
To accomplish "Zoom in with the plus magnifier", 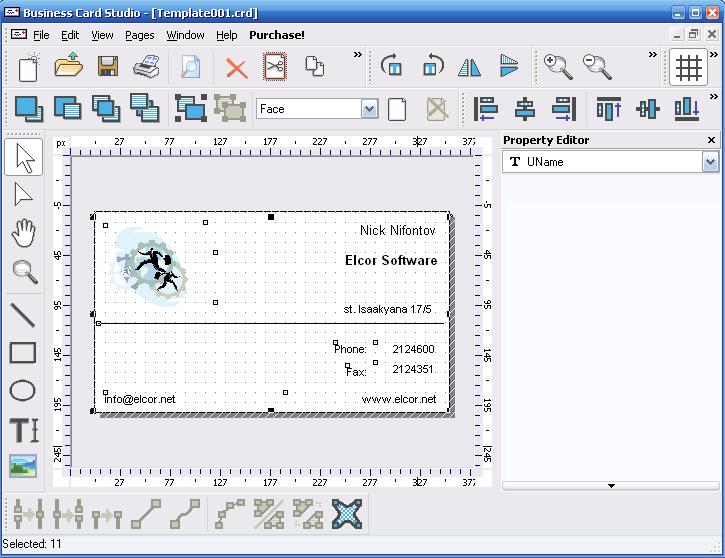I will (x=558, y=67).
